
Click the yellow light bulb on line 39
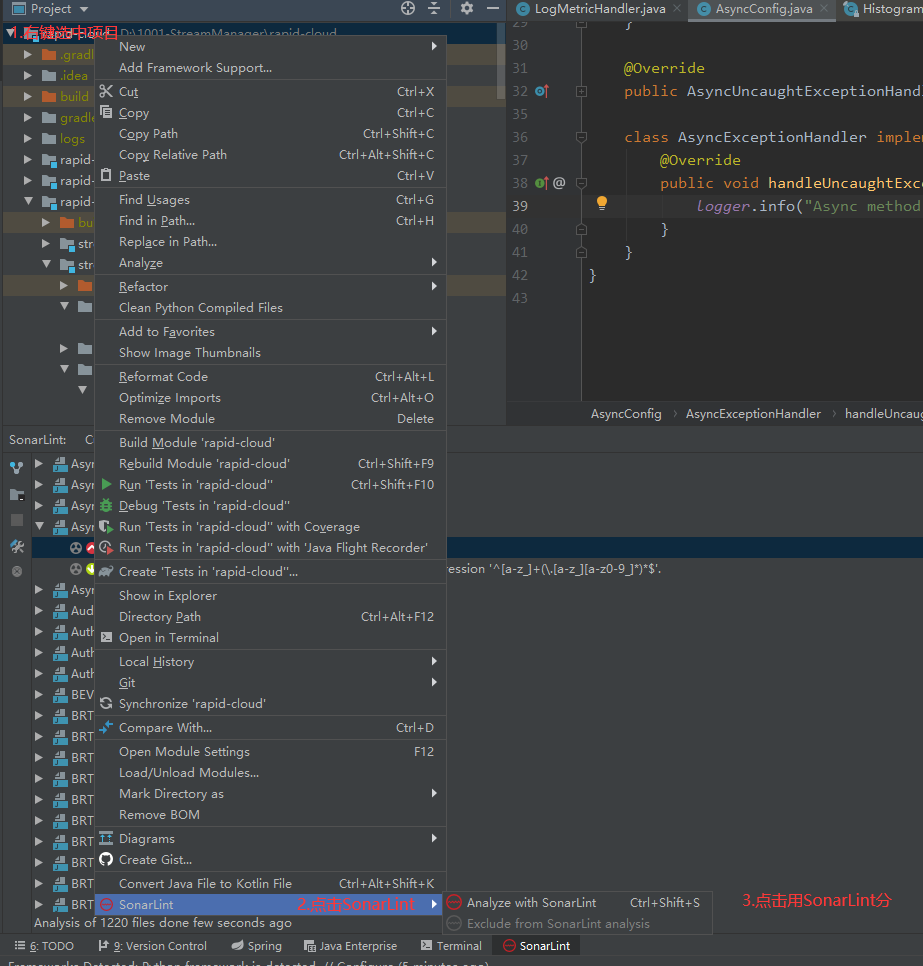[601, 203]
